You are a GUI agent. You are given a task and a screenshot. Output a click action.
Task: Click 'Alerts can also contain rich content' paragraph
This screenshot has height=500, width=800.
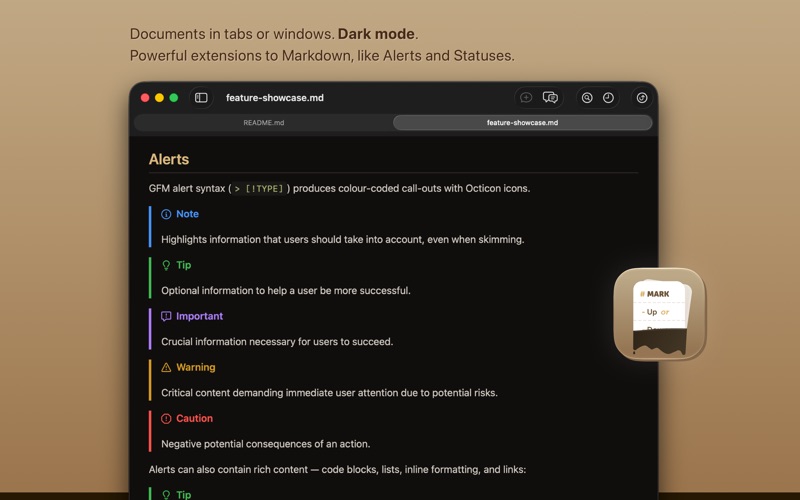click(x=337, y=469)
